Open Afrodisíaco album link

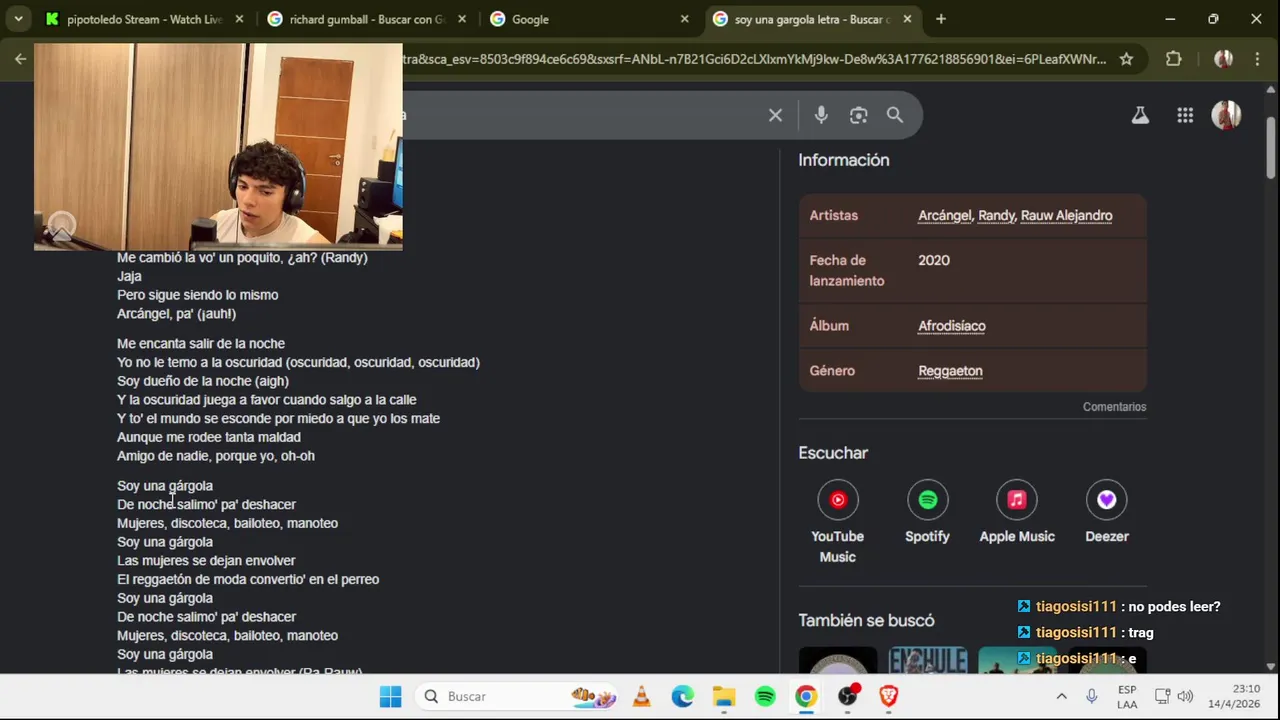(952, 326)
